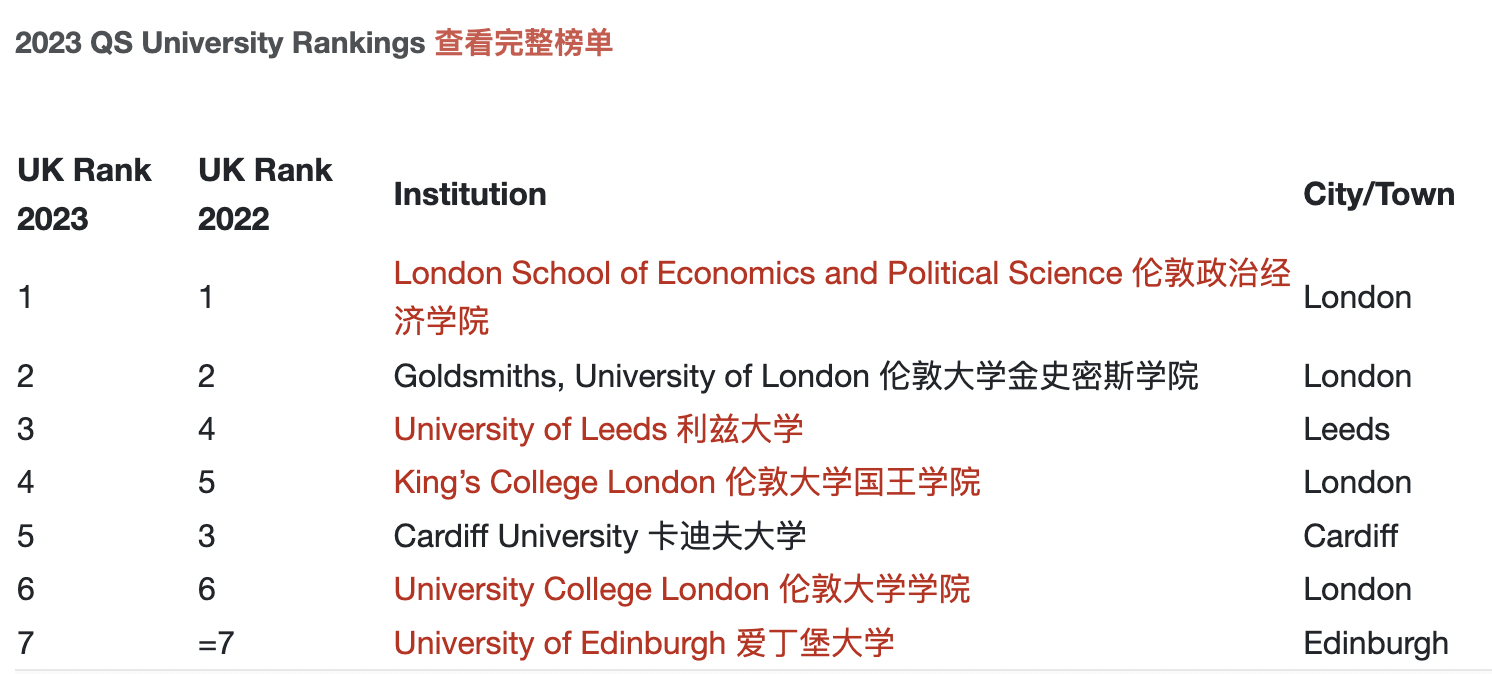Select the 2022 rank cell in Leeds row

click(207, 430)
